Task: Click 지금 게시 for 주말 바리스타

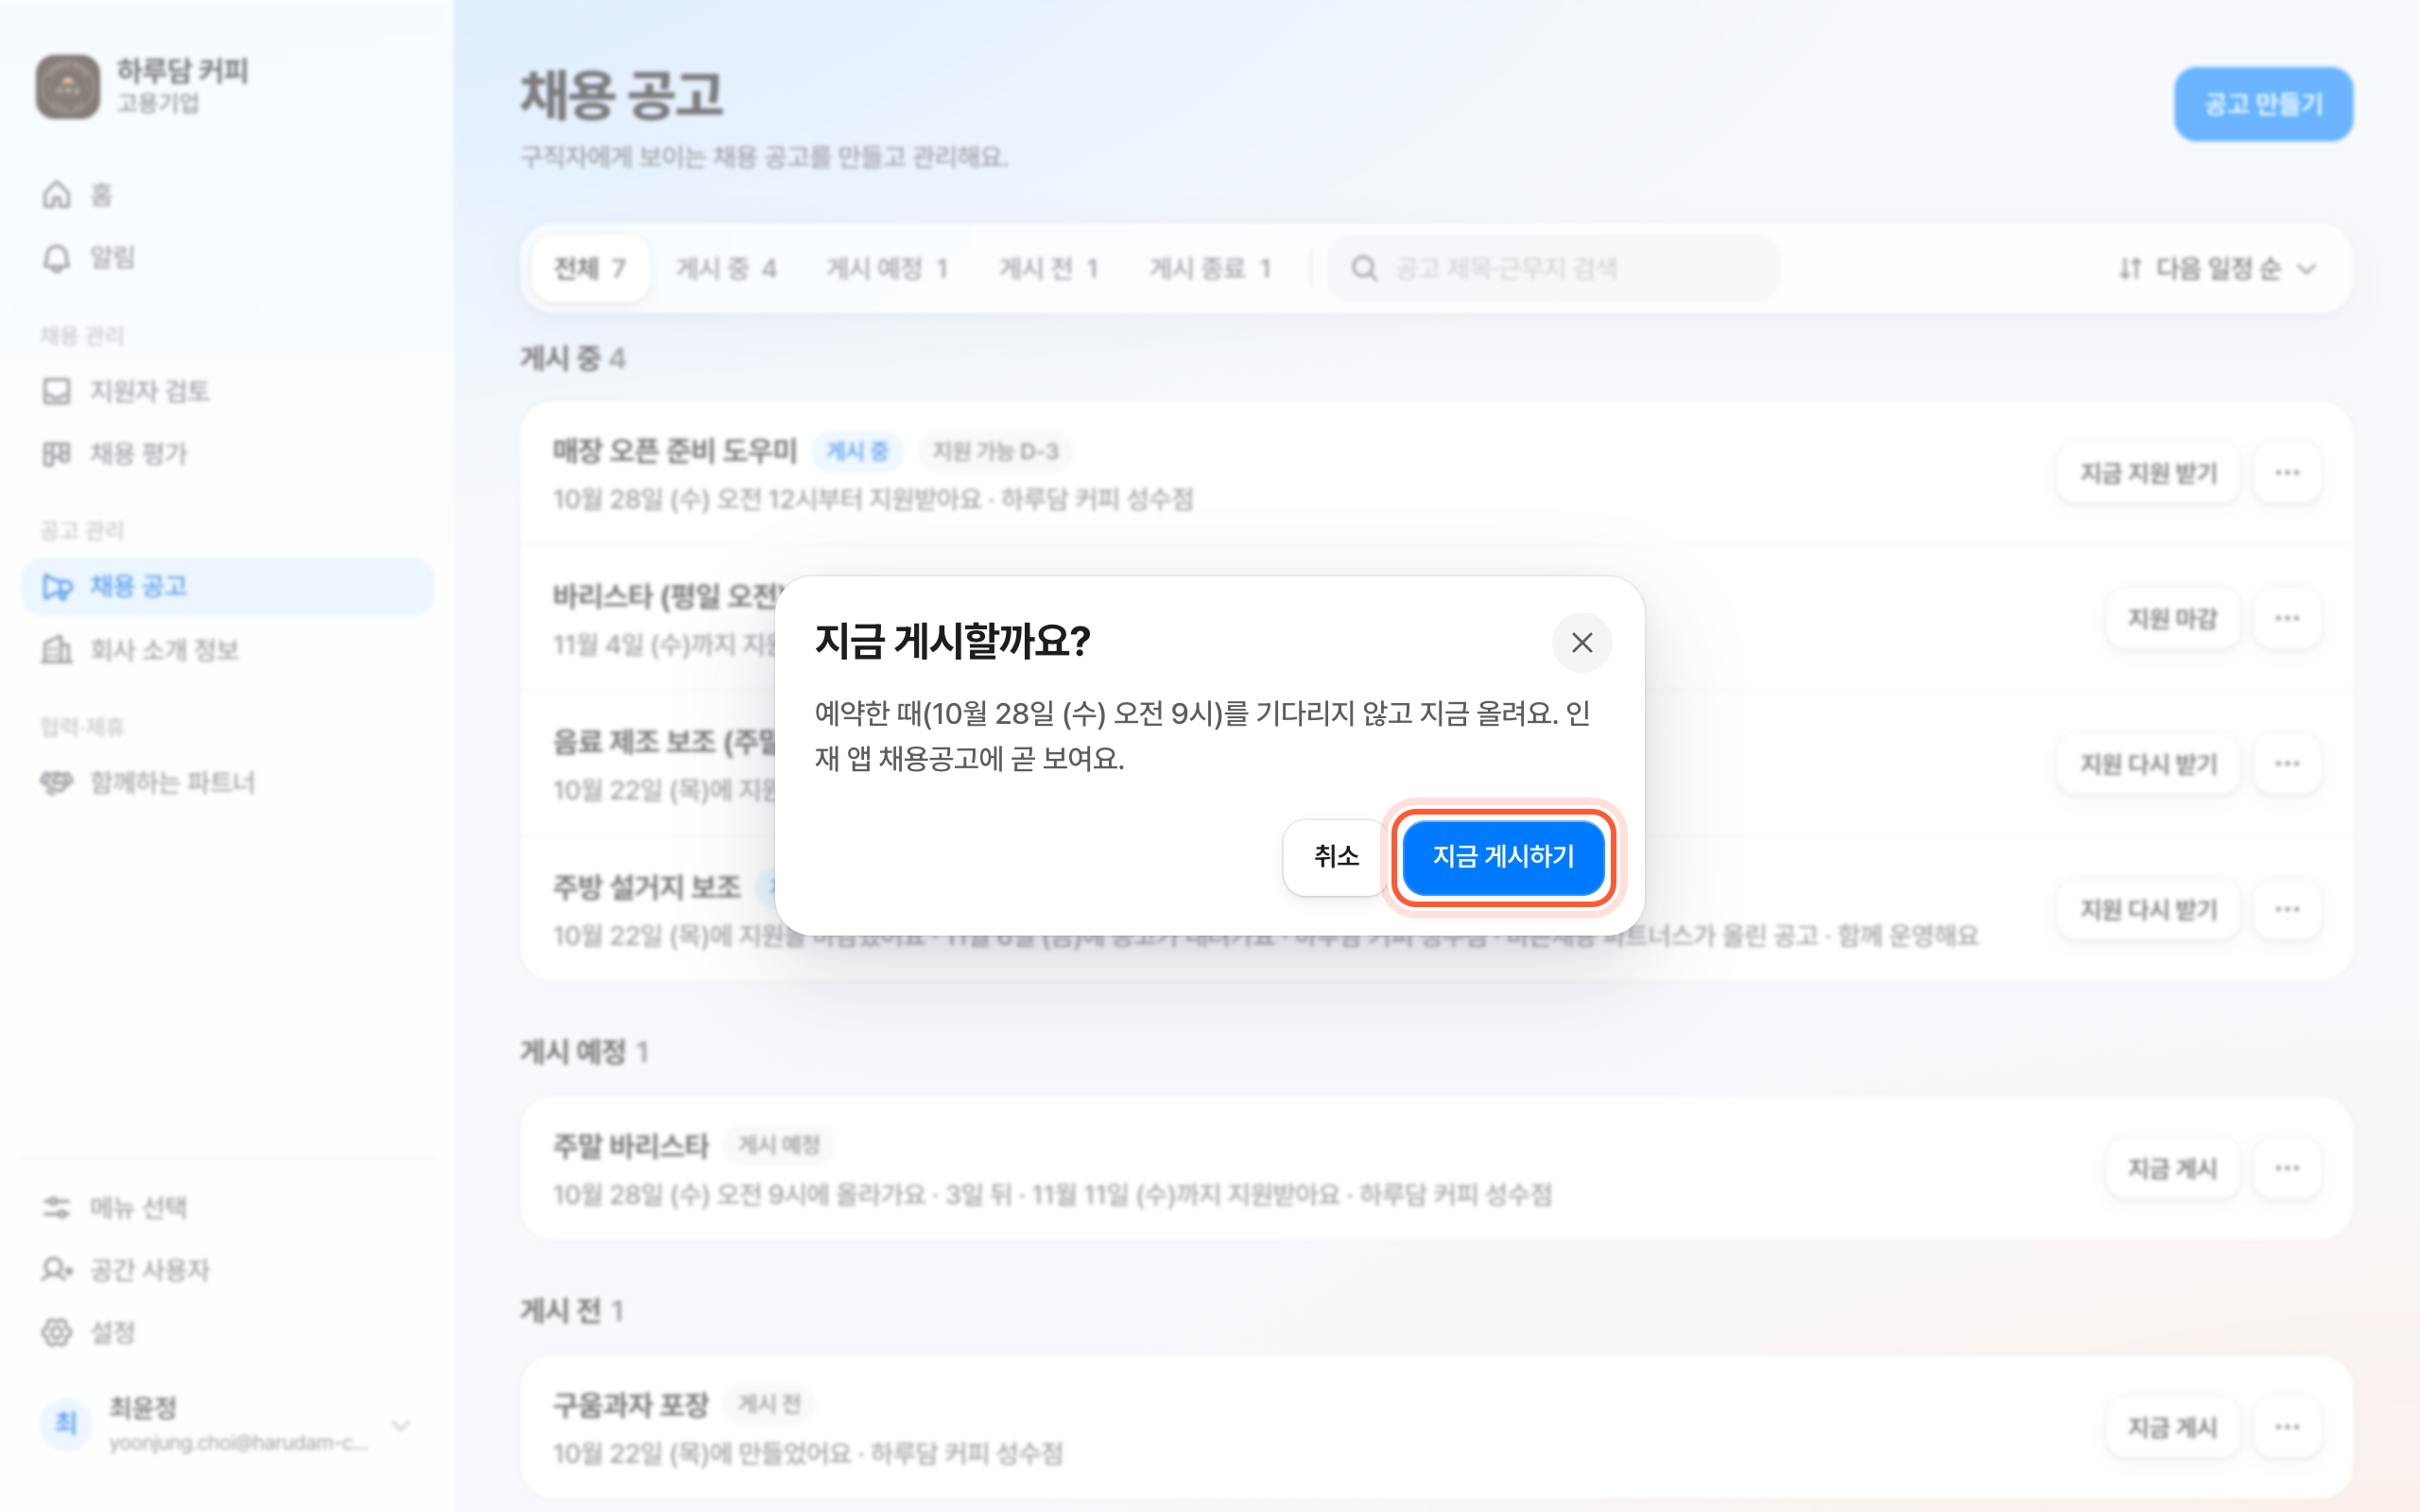Action: pyautogui.click(x=2172, y=1169)
